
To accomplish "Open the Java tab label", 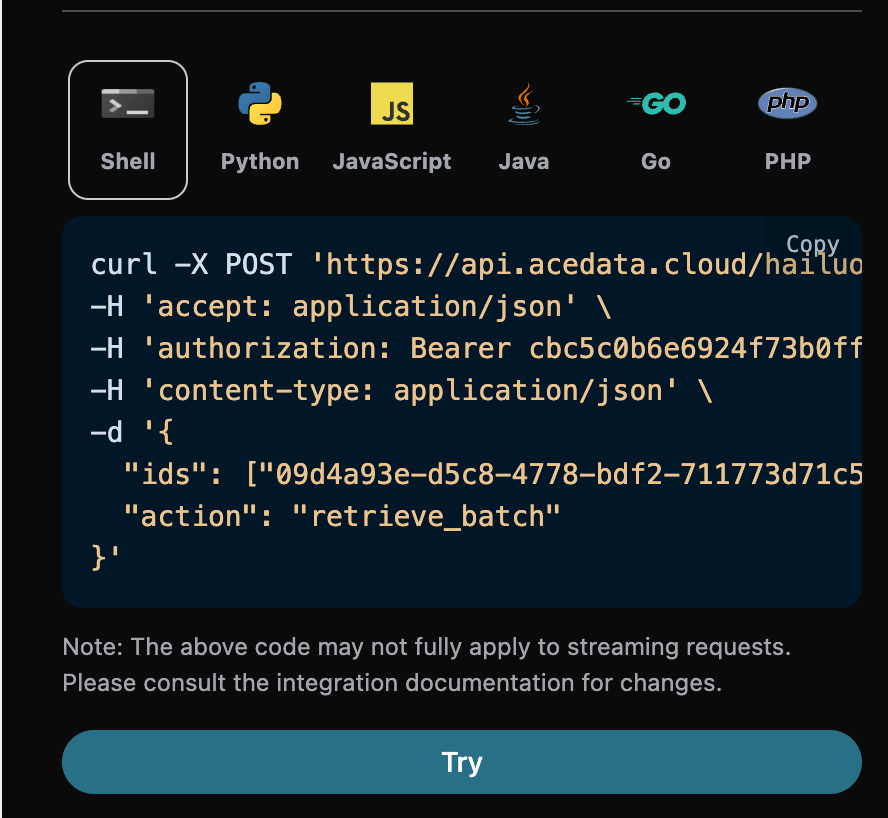I will tap(523, 161).
